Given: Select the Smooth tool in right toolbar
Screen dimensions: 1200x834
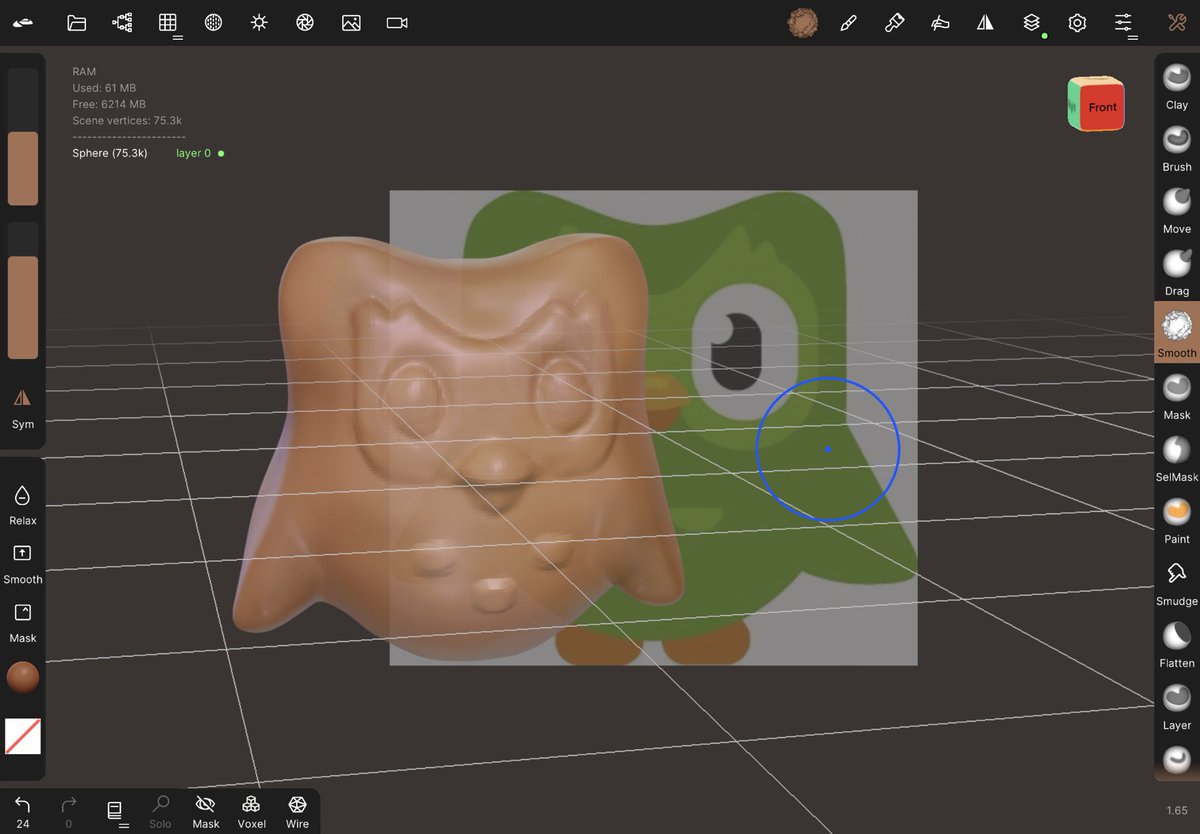Looking at the screenshot, I should coord(1177,334).
